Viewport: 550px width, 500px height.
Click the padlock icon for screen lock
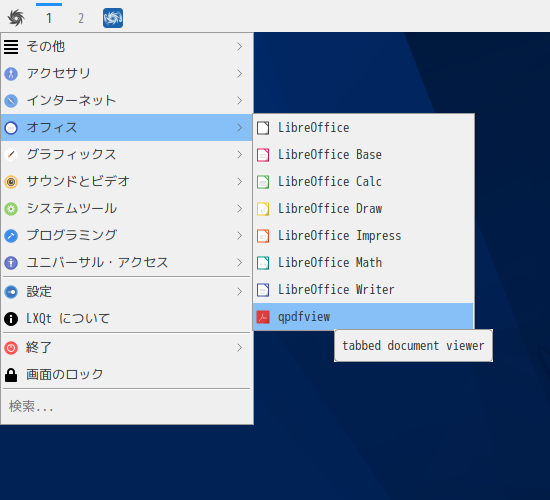(11, 375)
